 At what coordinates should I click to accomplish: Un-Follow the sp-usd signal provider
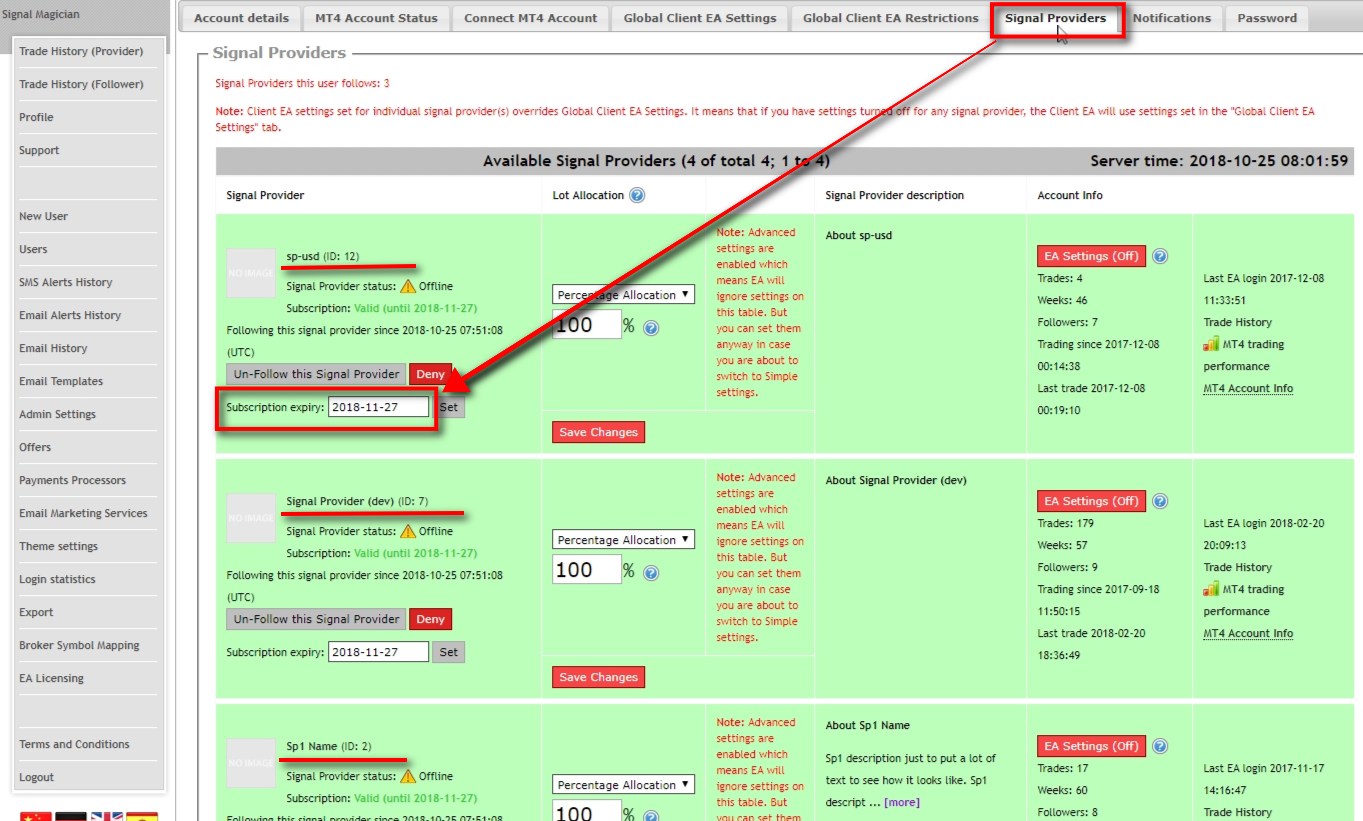[x=314, y=372]
